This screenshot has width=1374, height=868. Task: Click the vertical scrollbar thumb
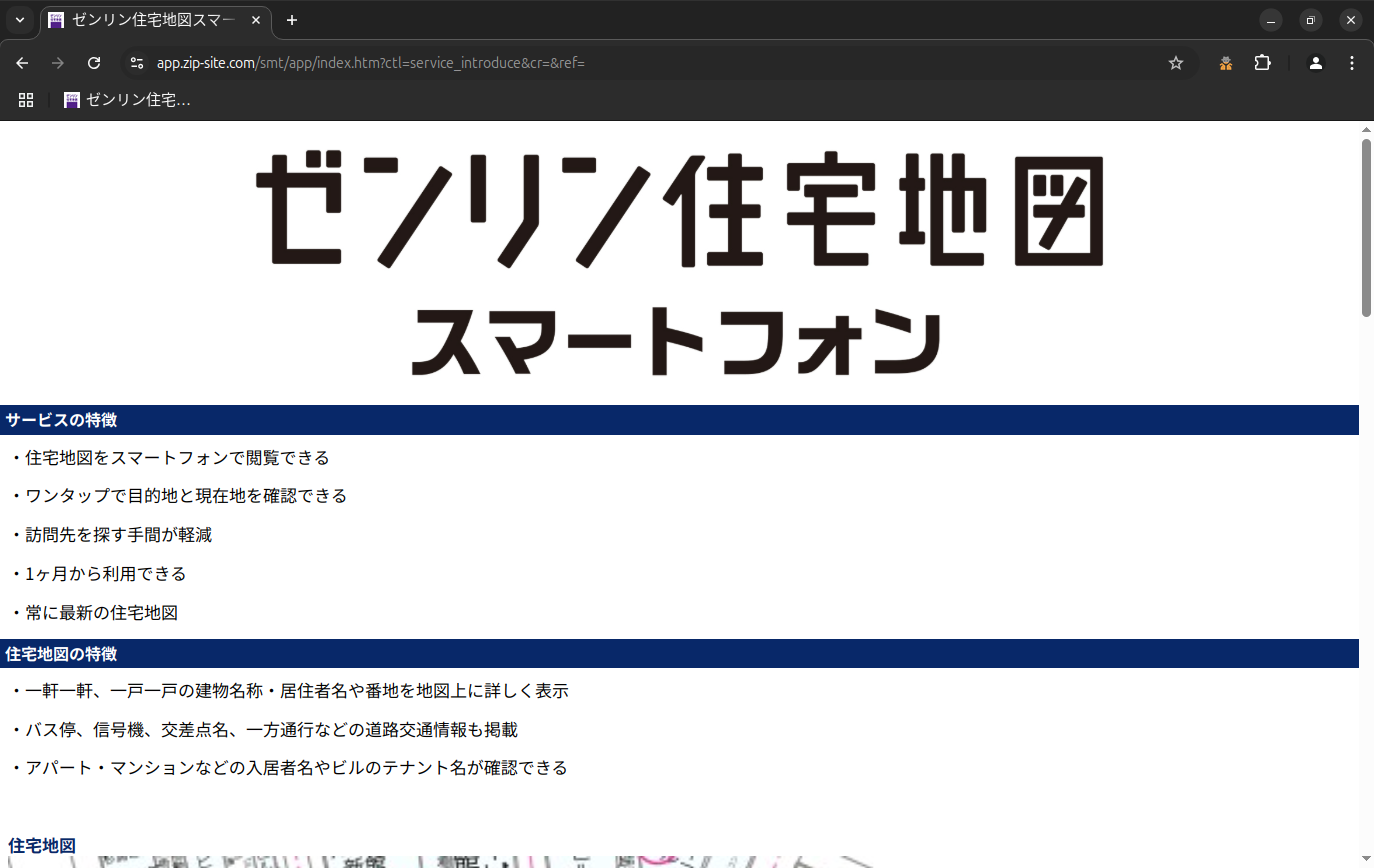[1366, 228]
